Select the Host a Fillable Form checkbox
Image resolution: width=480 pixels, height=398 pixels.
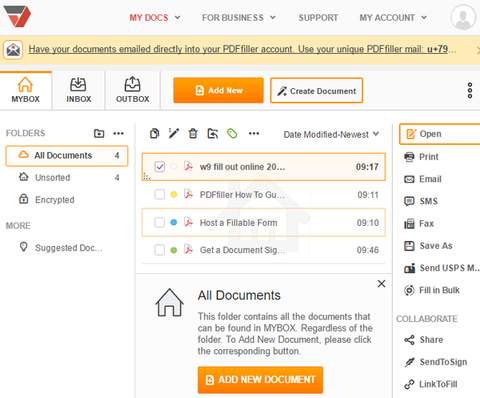point(160,222)
